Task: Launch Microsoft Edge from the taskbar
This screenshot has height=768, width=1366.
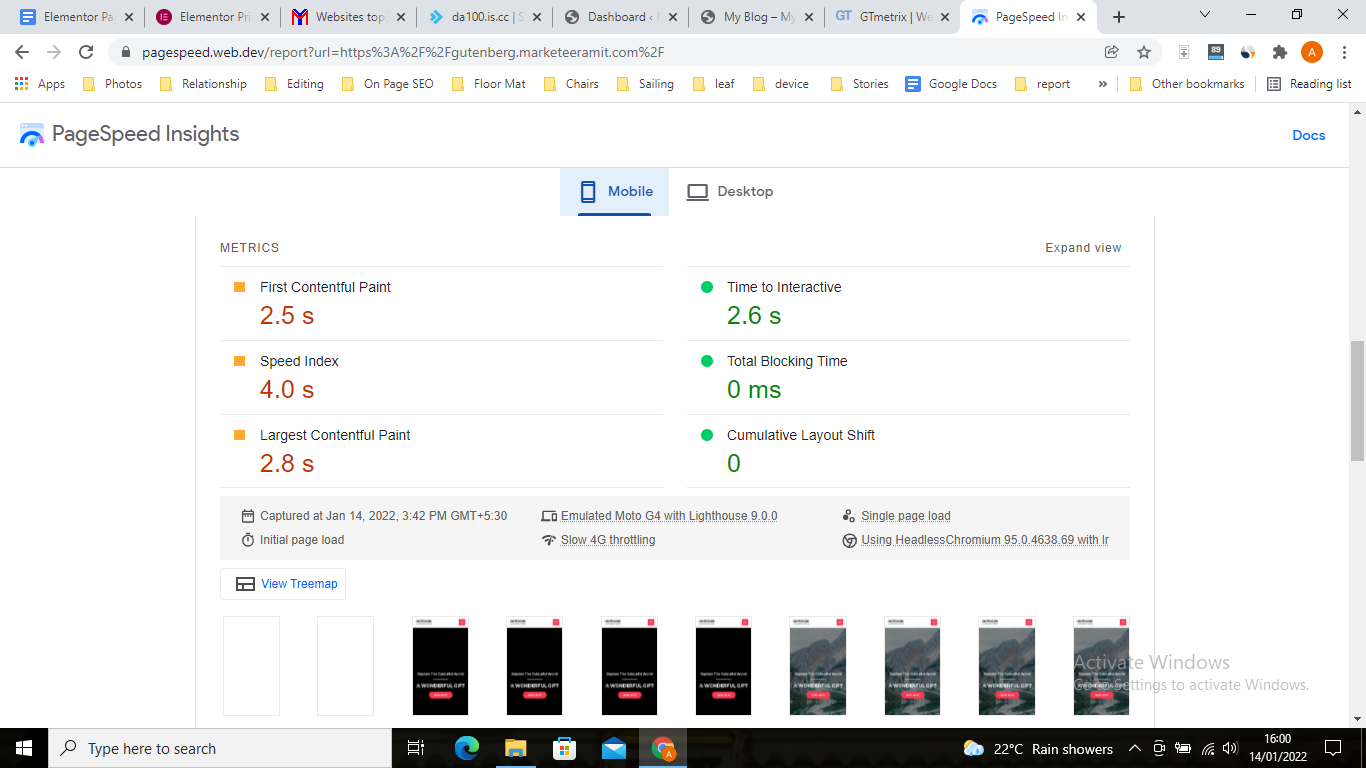Action: point(467,748)
